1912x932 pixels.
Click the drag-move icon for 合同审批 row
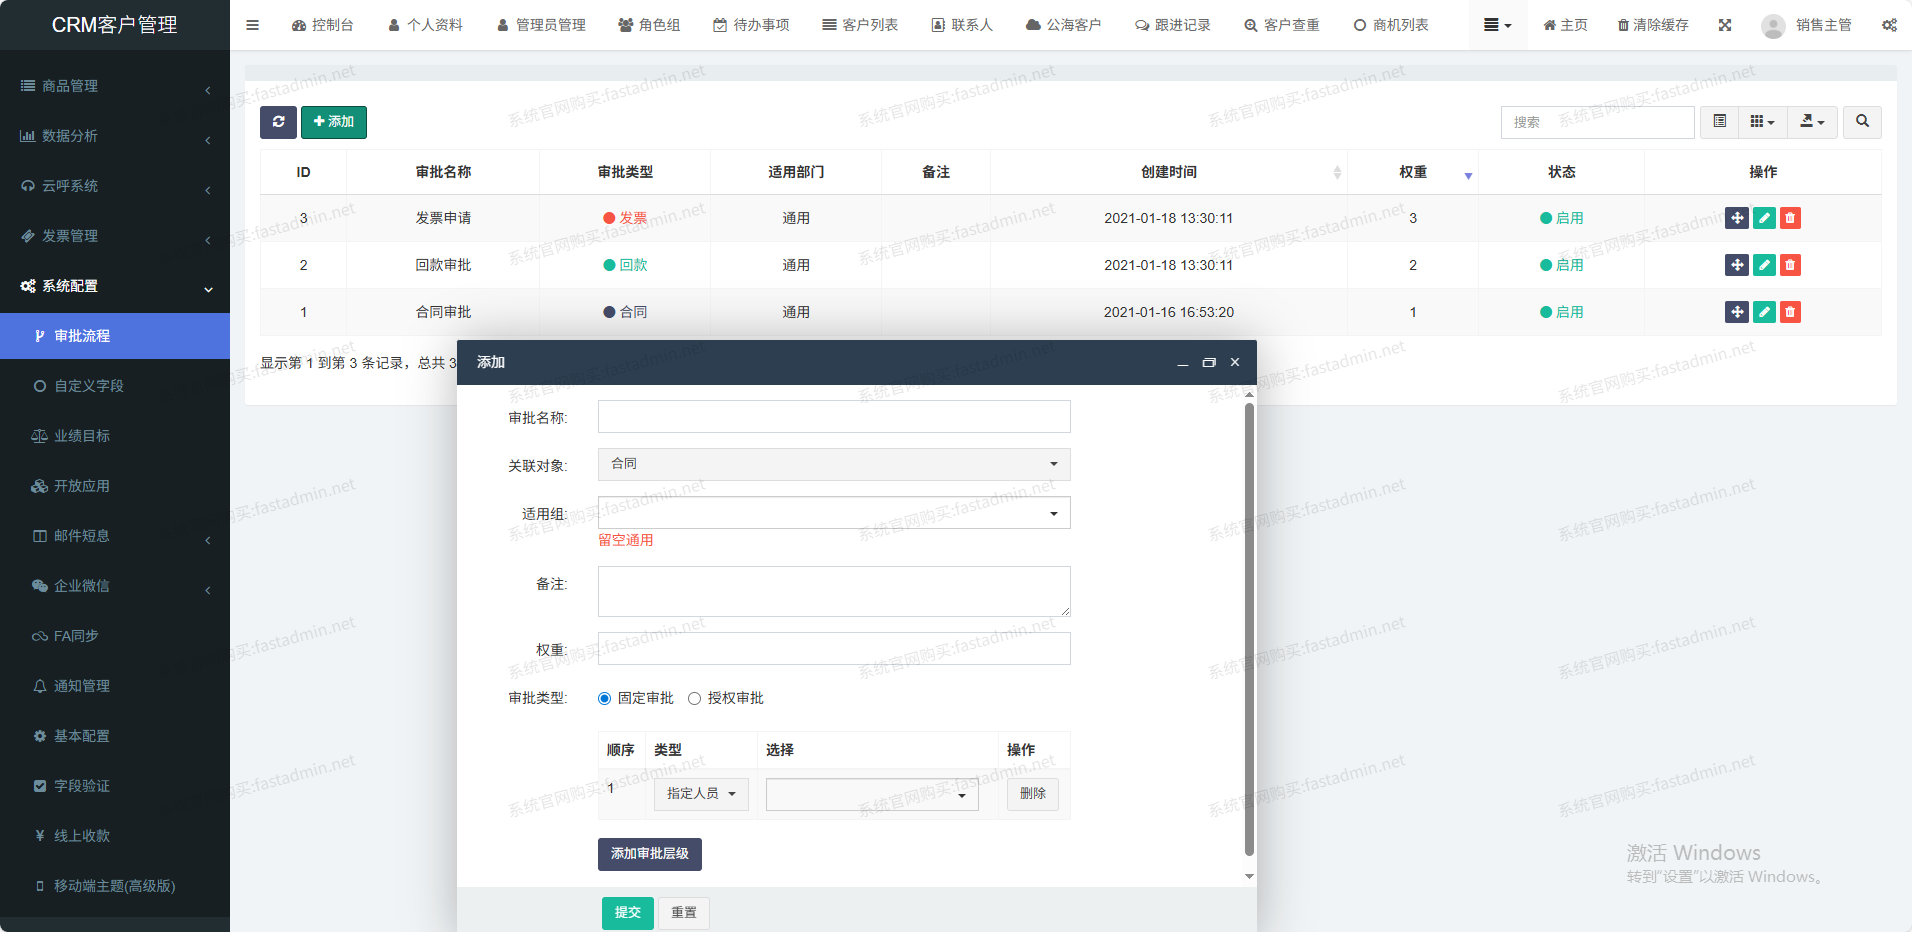coord(1737,312)
